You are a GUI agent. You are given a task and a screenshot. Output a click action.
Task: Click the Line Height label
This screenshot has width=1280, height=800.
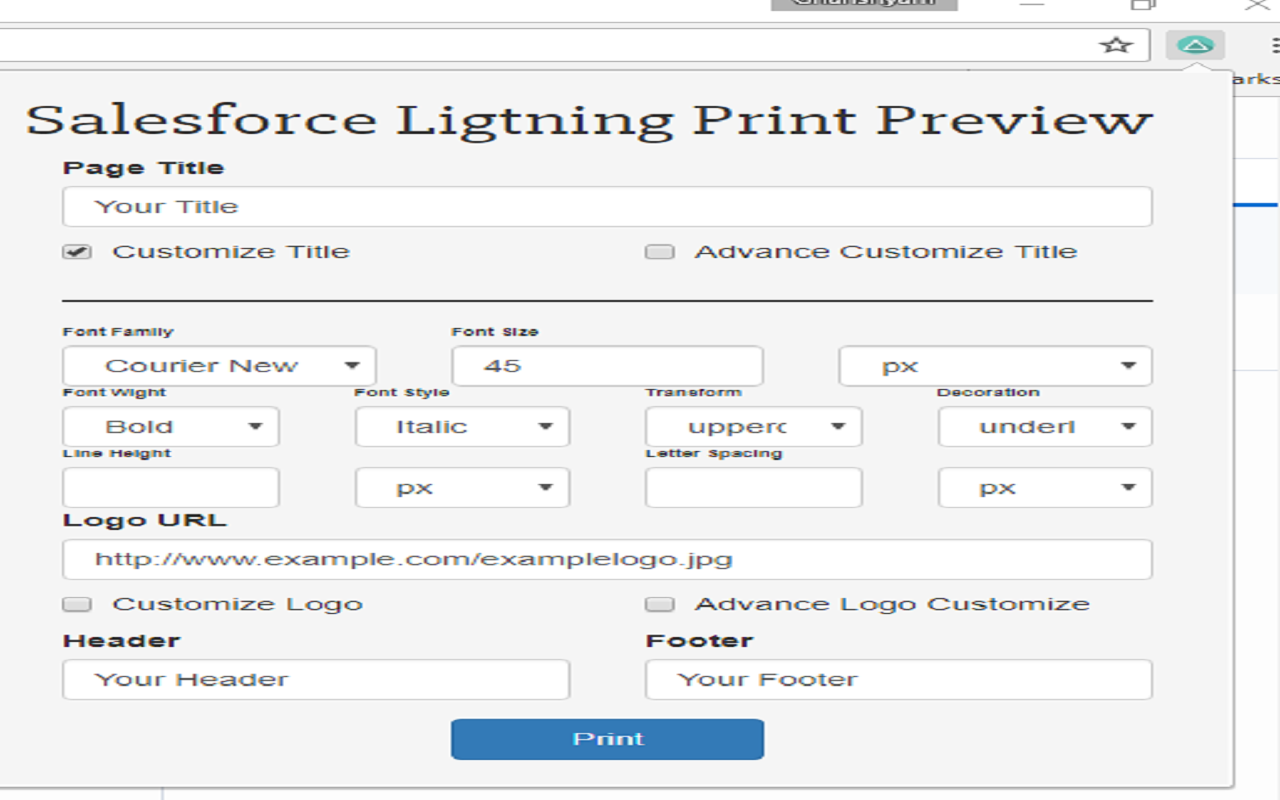117,453
